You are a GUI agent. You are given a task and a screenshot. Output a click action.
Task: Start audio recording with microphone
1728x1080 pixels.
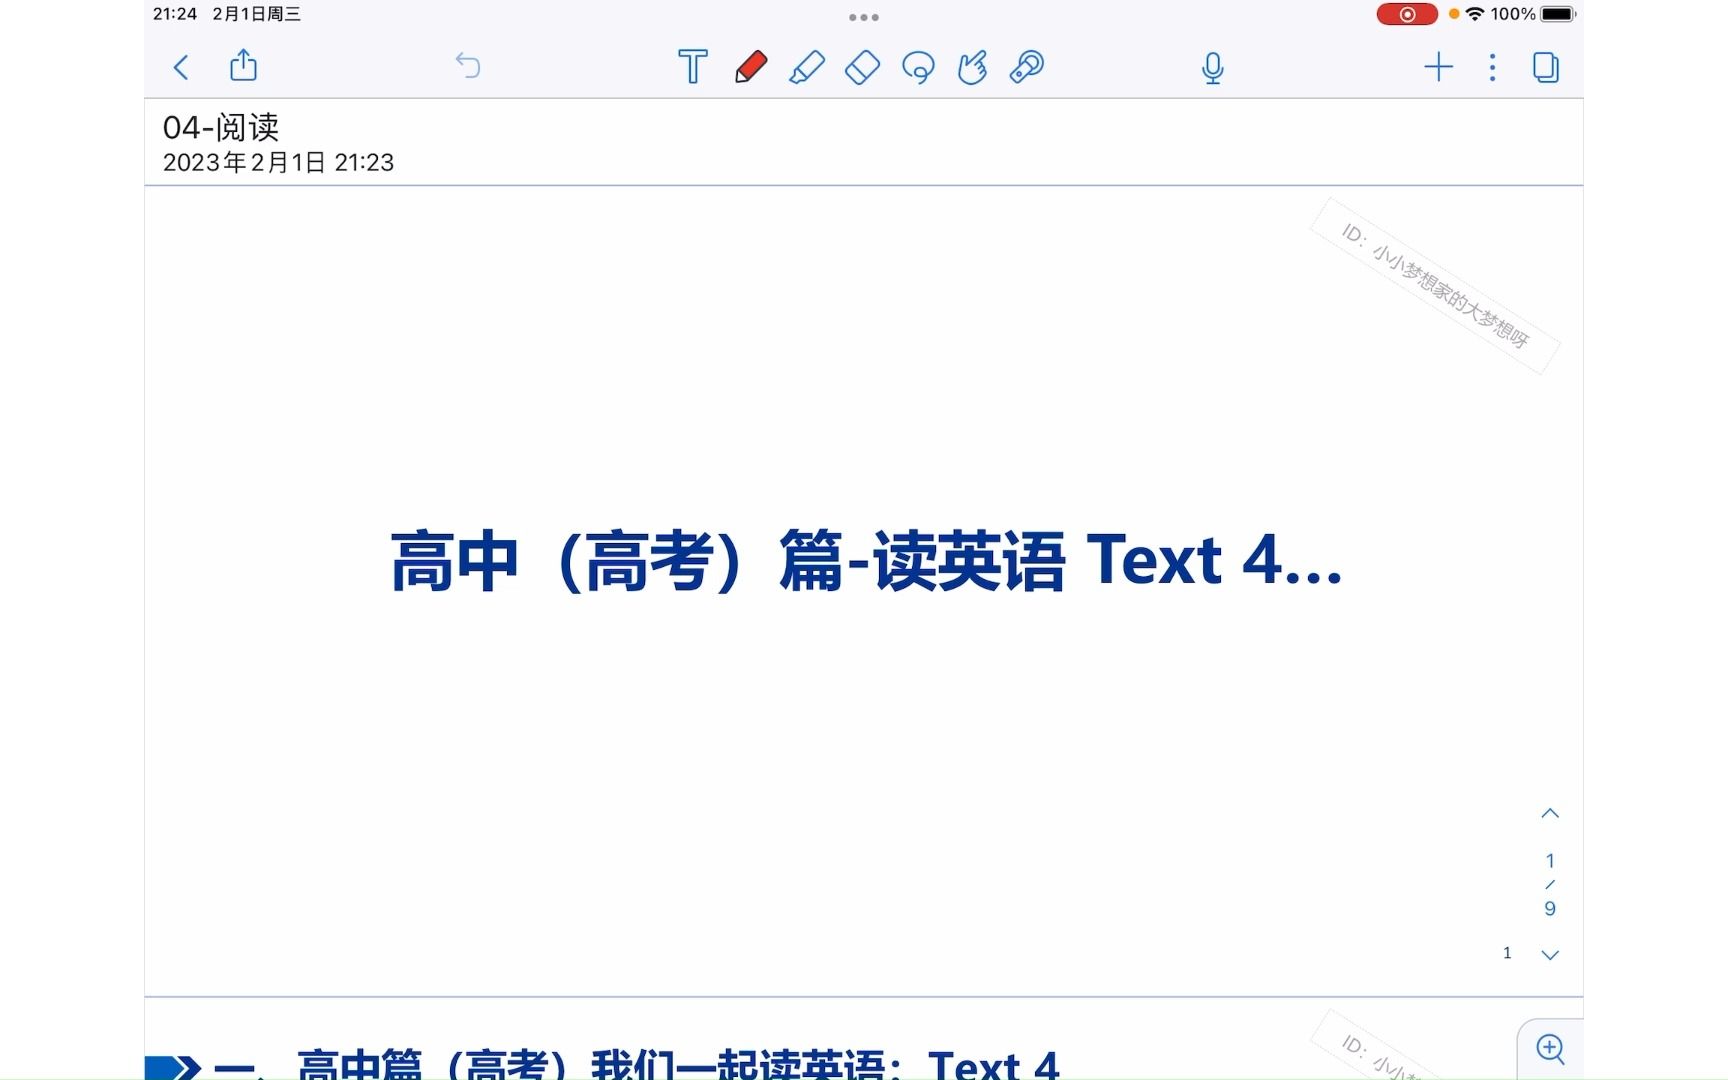coord(1212,67)
